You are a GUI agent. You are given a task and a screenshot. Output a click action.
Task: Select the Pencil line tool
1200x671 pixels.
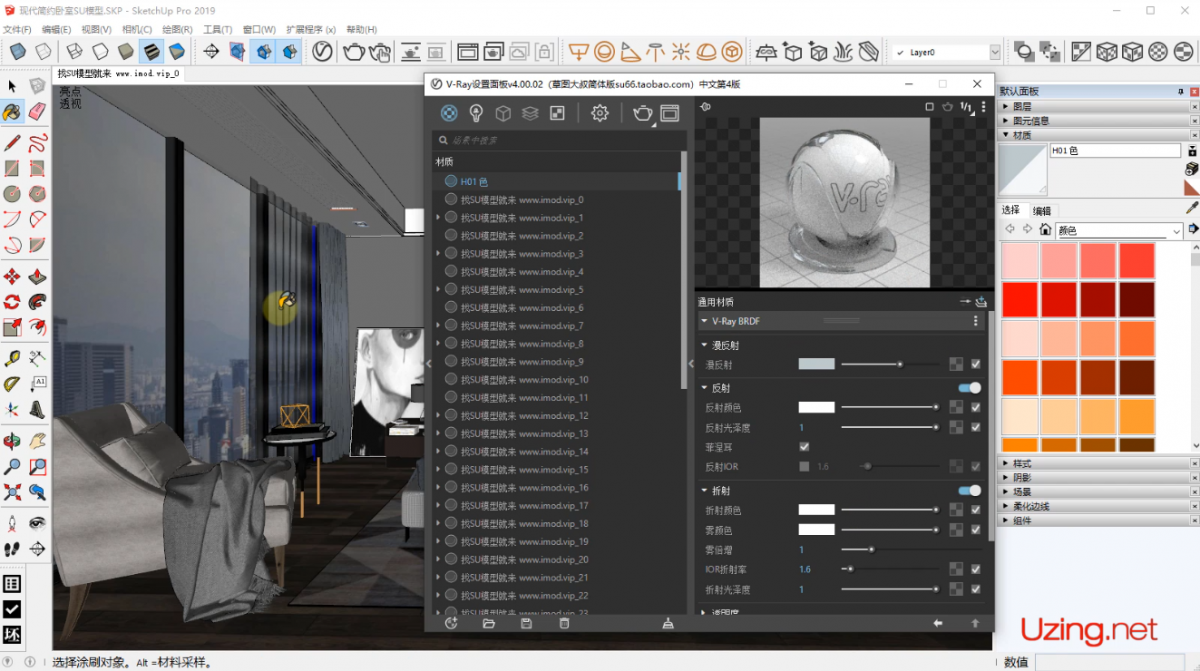click(x=12, y=143)
